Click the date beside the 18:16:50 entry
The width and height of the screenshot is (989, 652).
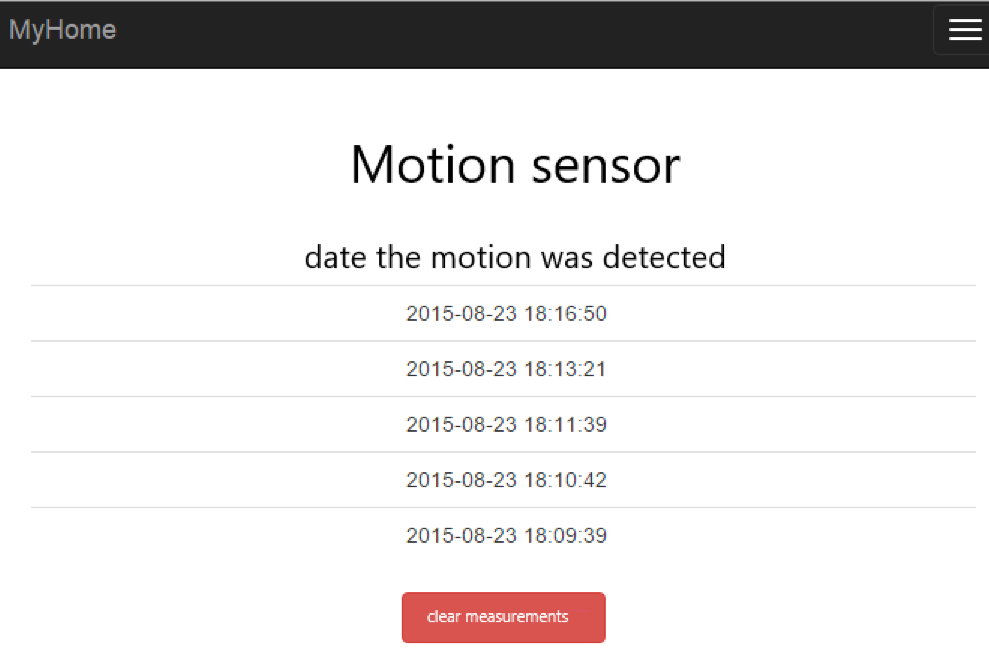tap(461, 314)
